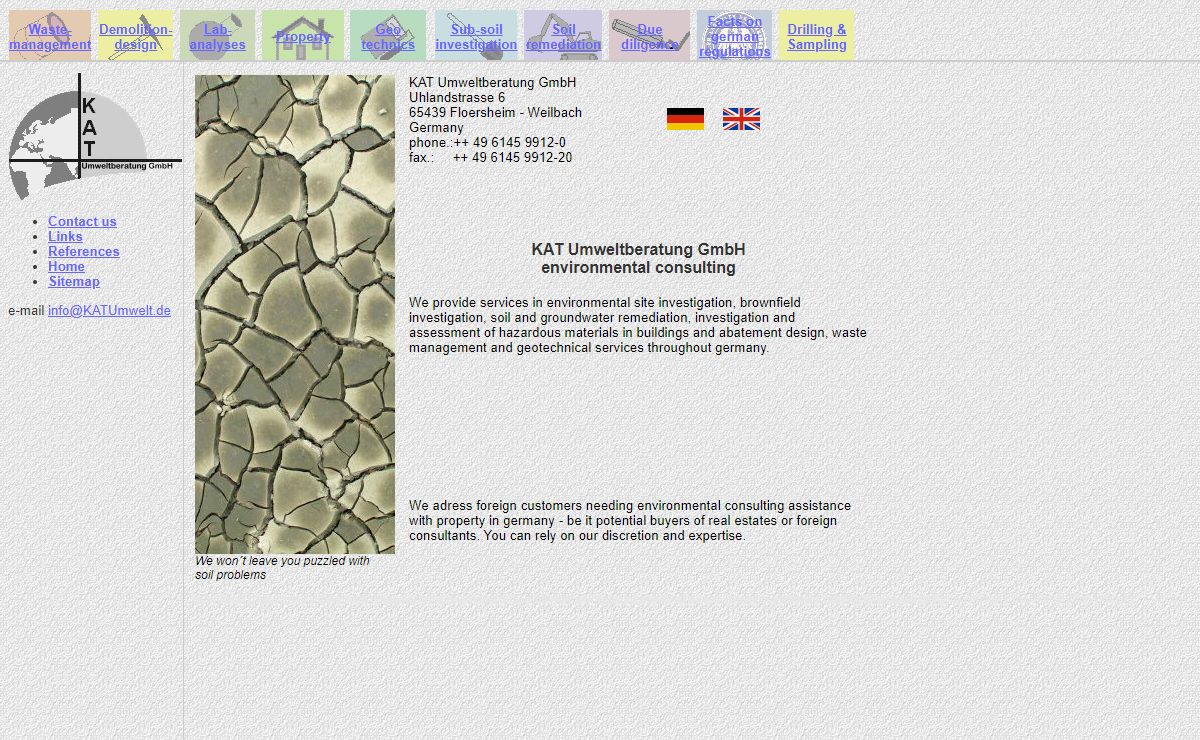The image size is (1200, 740).
Task: Click the KAT Umweltberatung globe logo
Action: (95, 136)
